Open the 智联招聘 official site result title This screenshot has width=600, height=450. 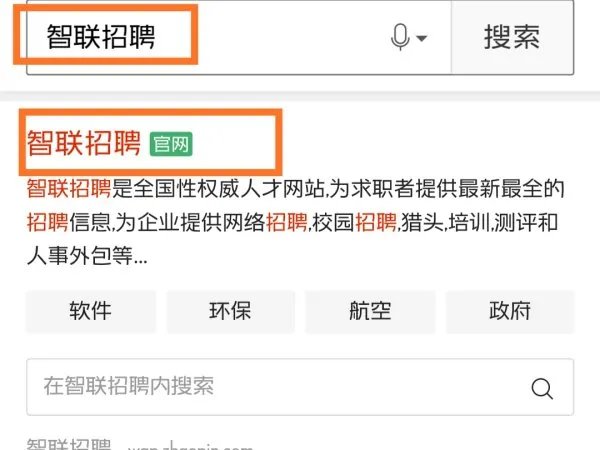[x=84, y=143]
